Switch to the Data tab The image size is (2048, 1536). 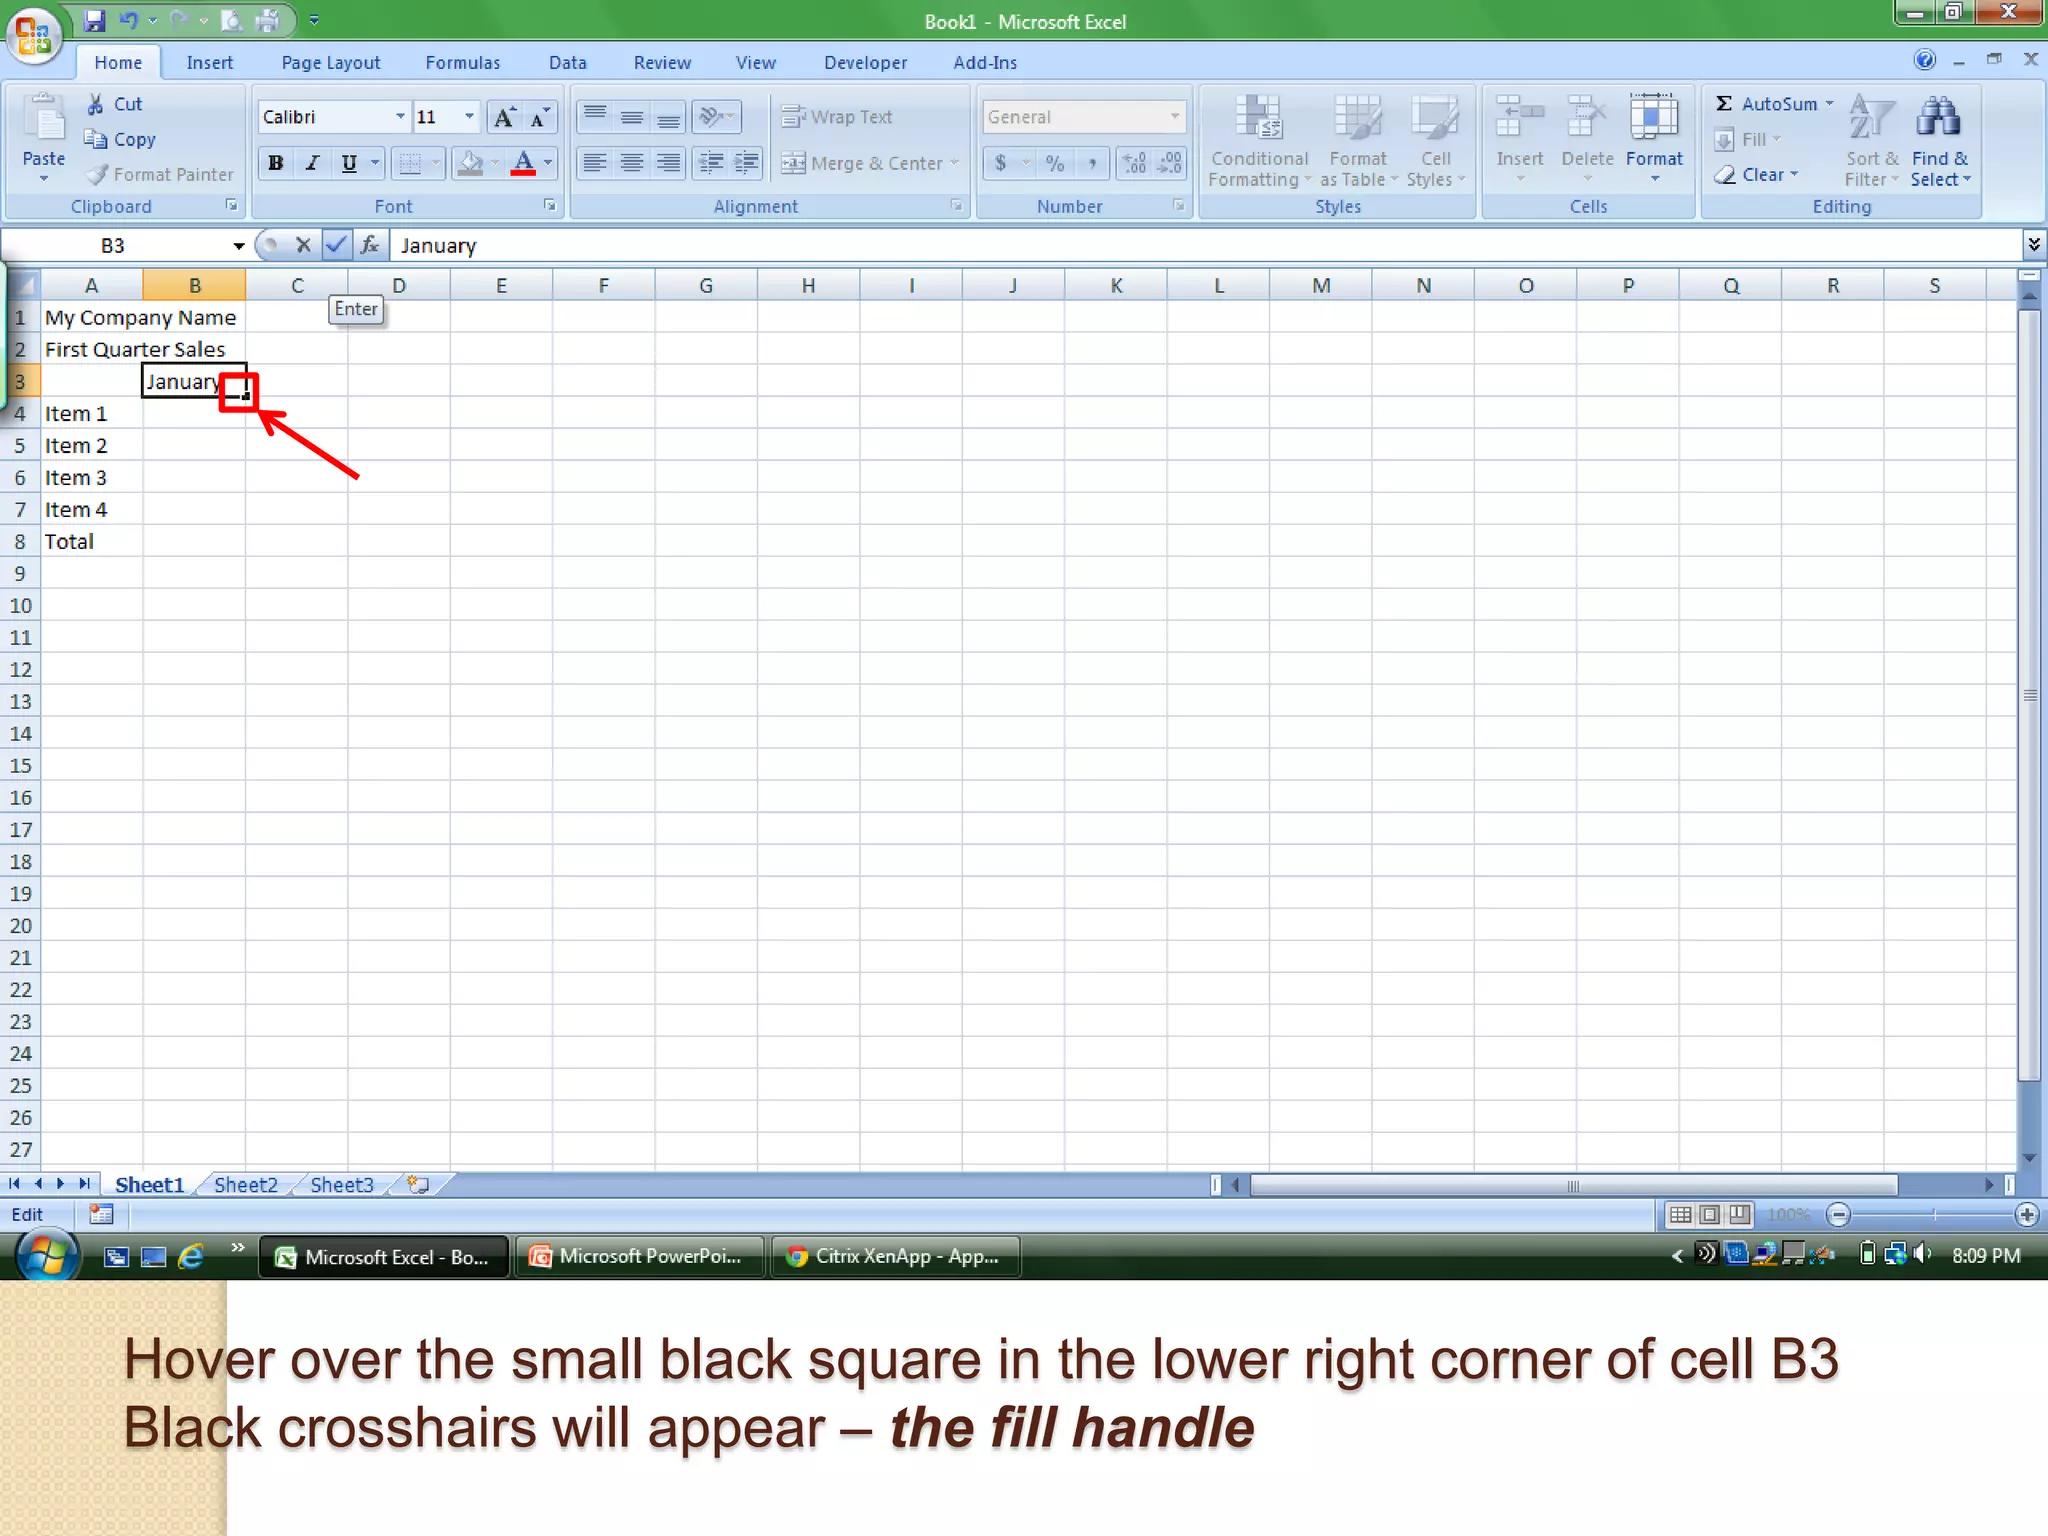[567, 62]
